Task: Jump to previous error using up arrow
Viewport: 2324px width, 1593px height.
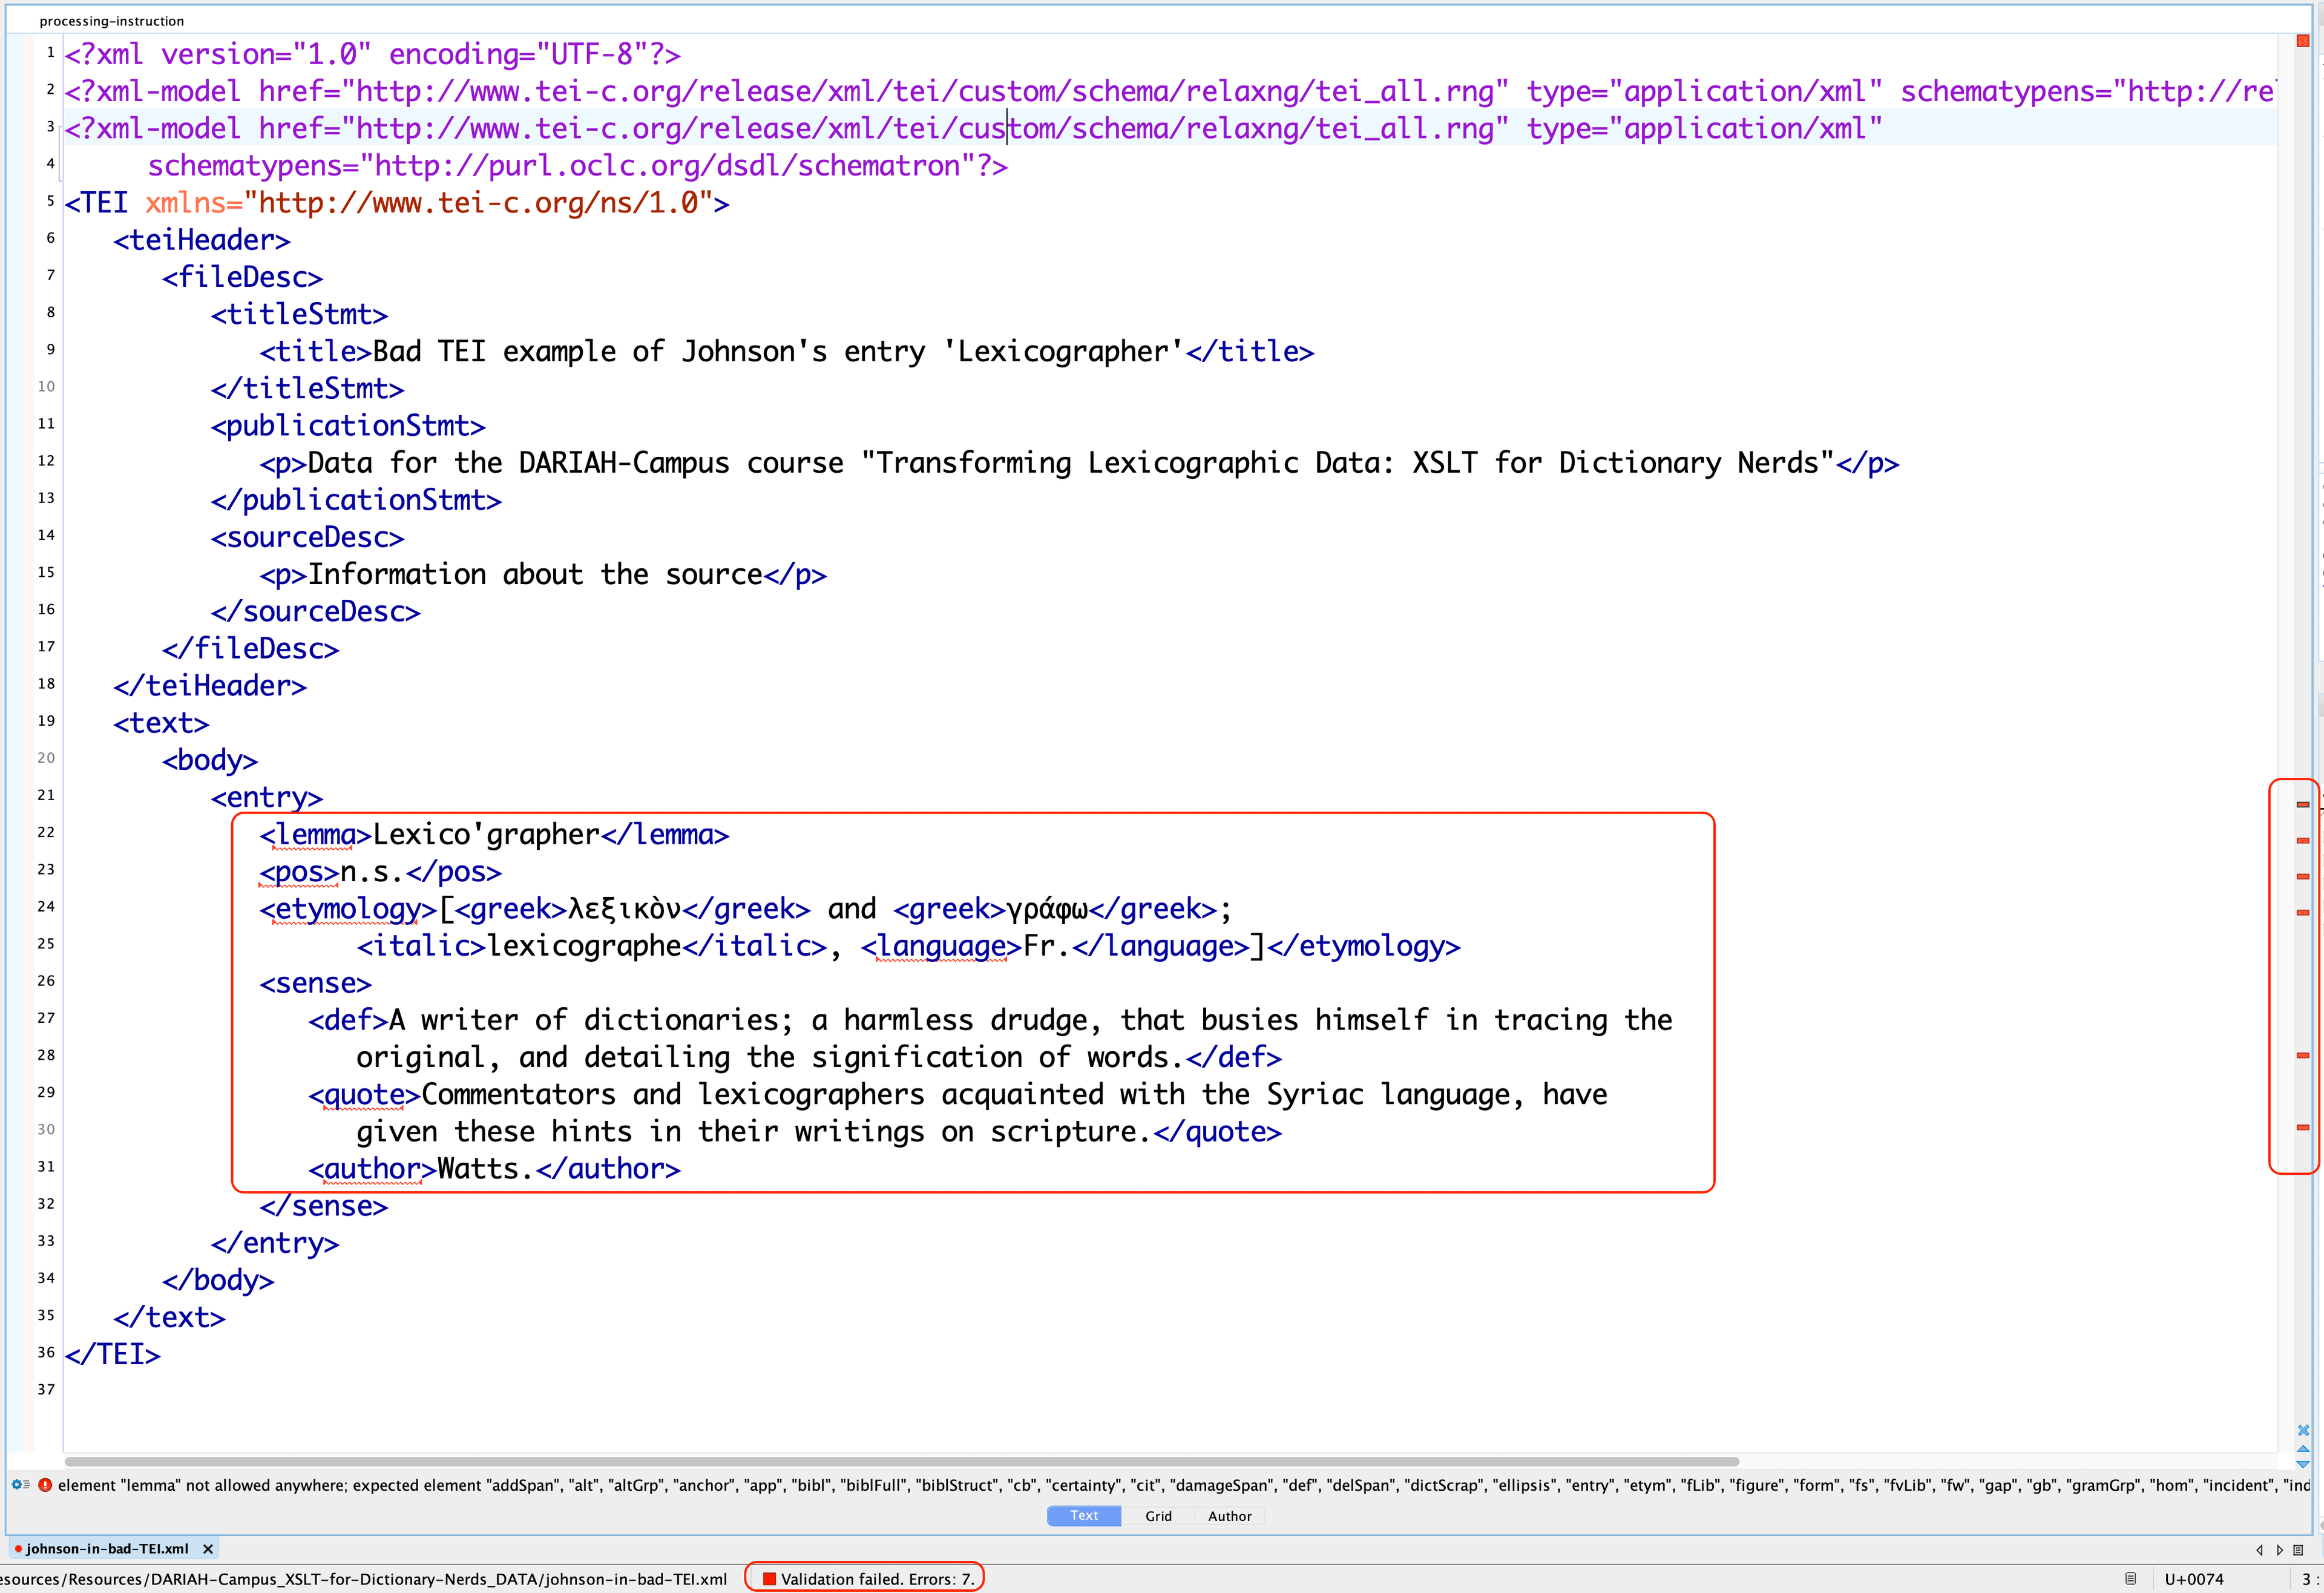Action: 2303,1448
